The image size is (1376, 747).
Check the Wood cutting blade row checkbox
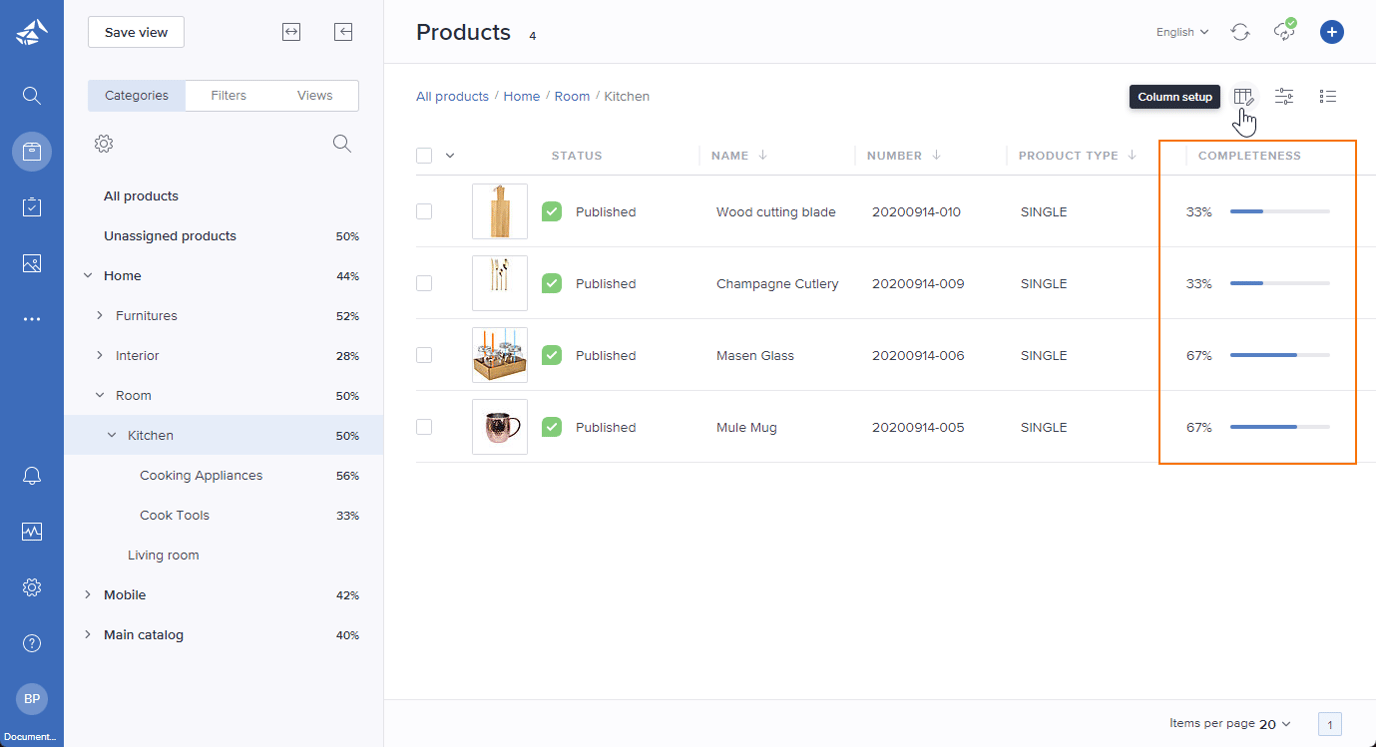click(x=424, y=212)
